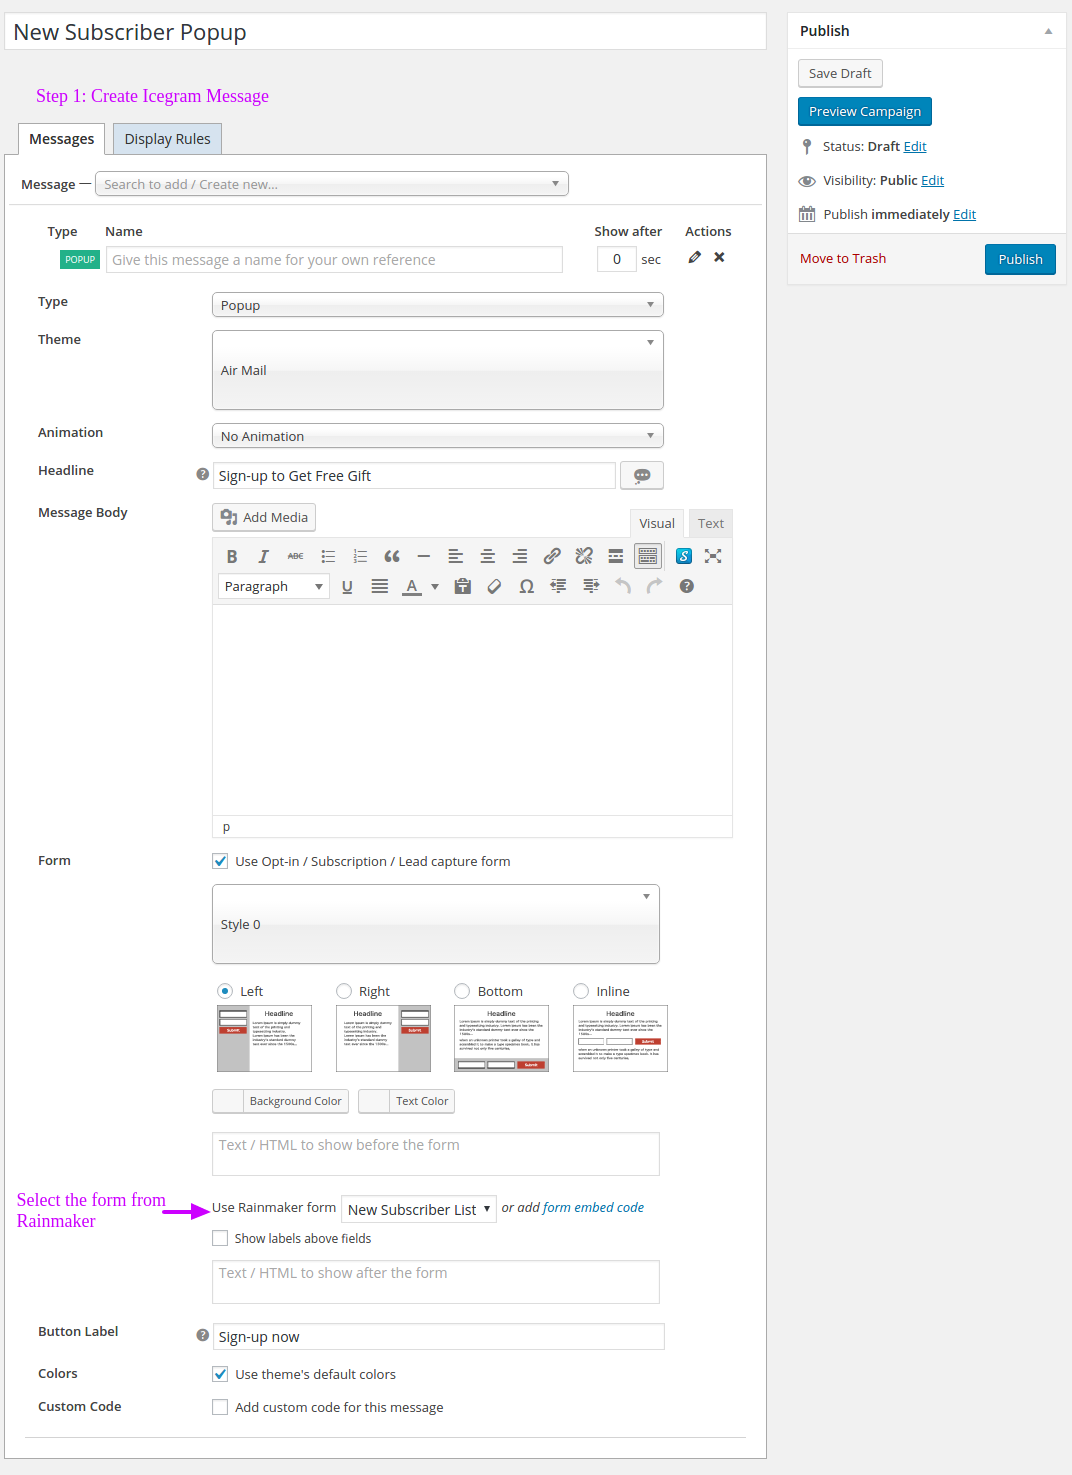Click the Publish button

click(x=1020, y=259)
